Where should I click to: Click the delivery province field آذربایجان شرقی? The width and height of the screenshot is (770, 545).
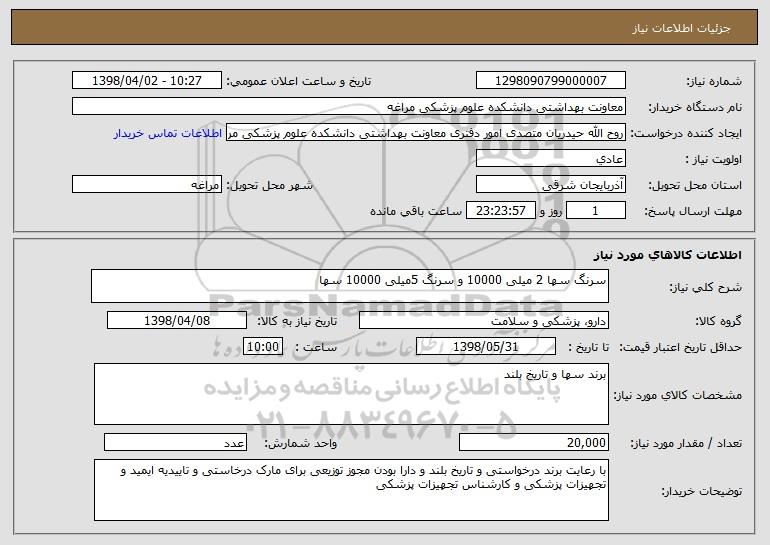[x=550, y=185]
